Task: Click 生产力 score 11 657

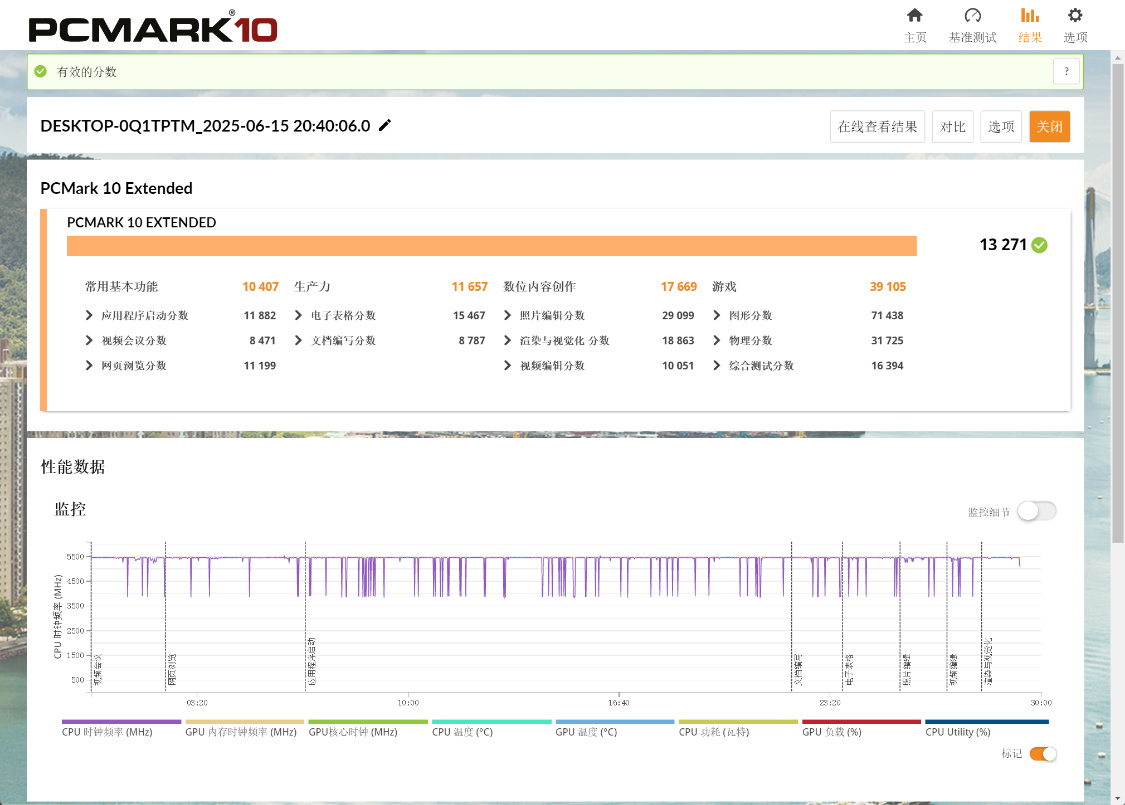Action: click(x=469, y=286)
